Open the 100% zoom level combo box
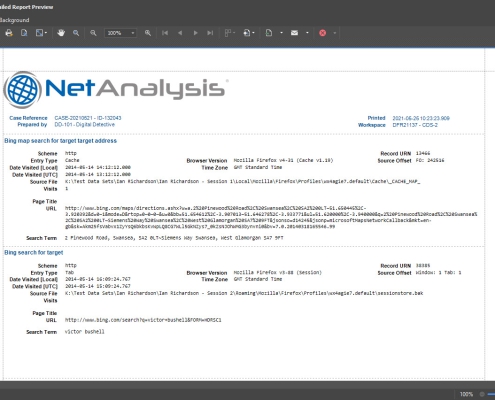 pos(120,33)
